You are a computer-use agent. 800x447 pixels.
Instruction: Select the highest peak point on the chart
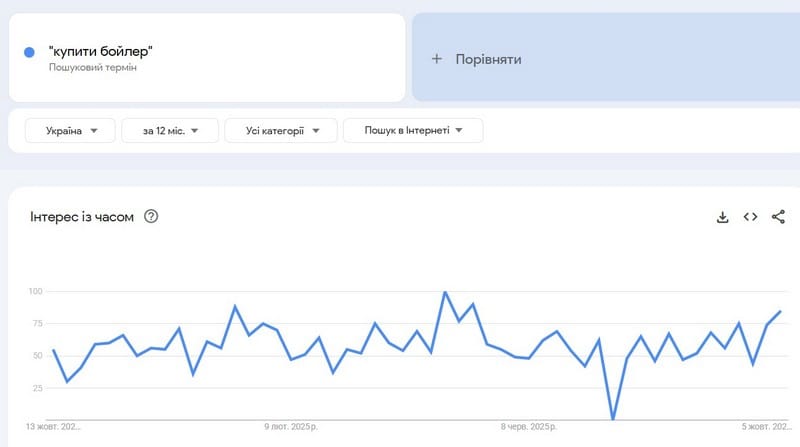445,292
